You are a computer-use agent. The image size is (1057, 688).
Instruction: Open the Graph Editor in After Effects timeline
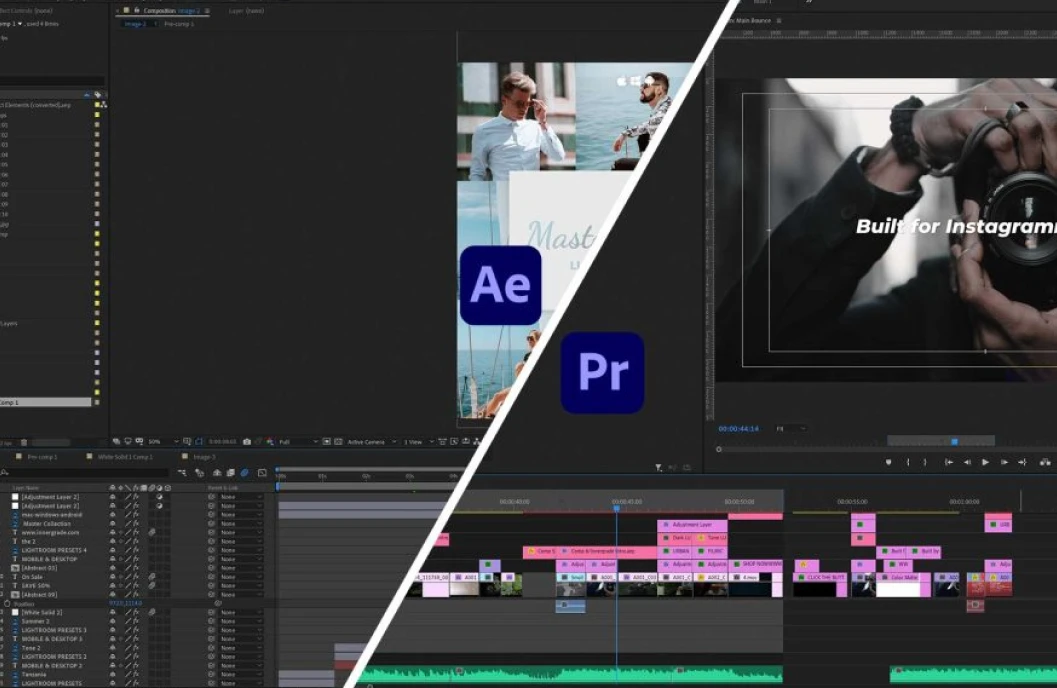pos(262,473)
